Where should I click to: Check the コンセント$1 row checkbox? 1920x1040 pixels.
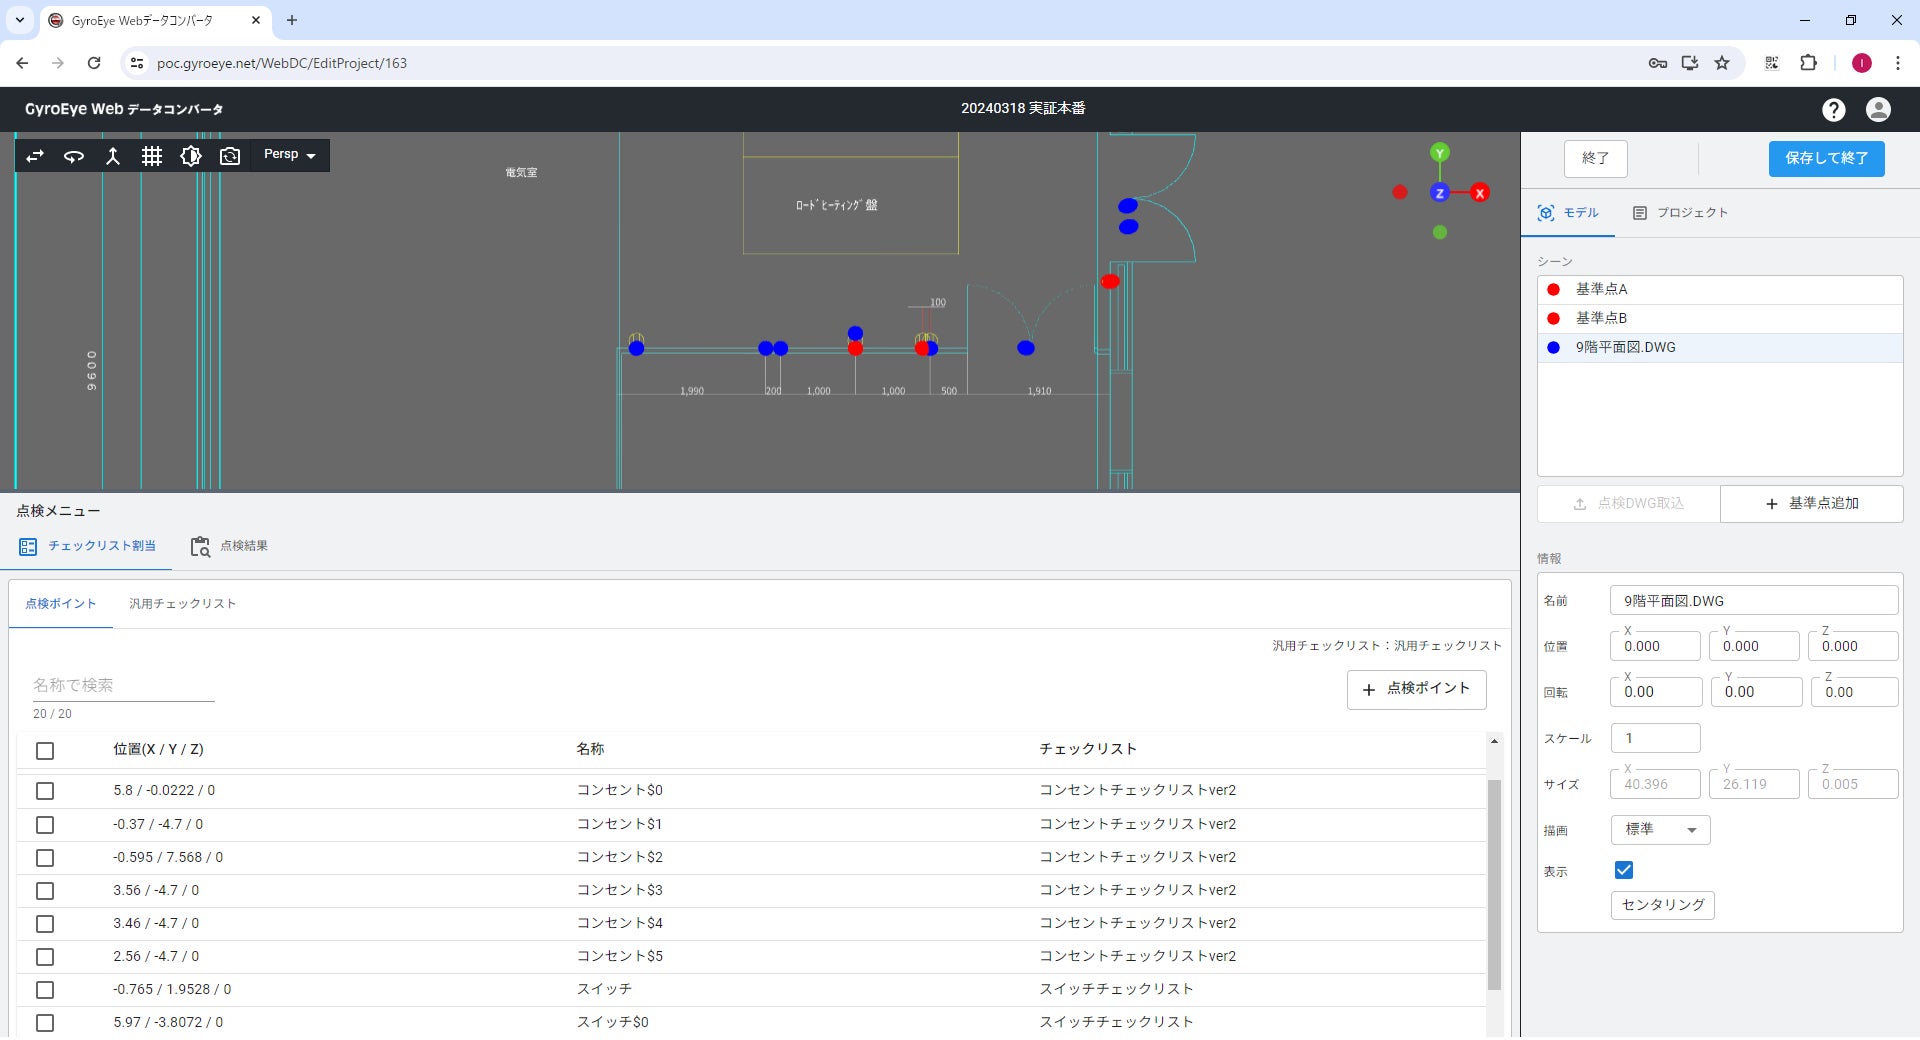tap(45, 826)
